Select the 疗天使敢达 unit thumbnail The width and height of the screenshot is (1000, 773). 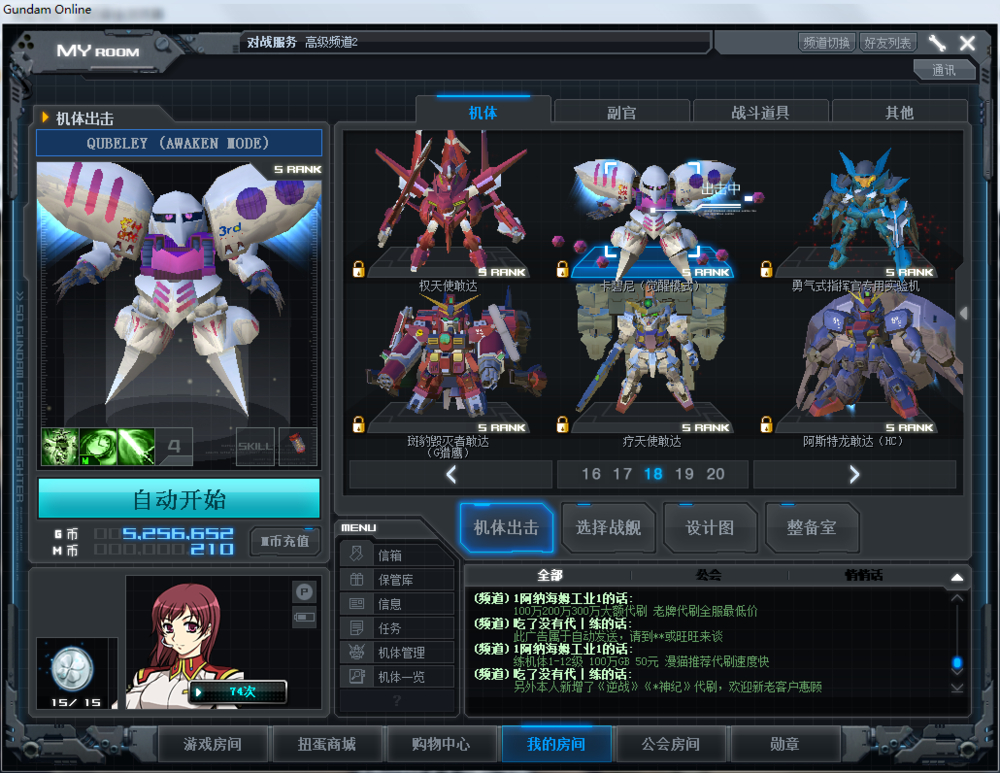click(x=652, y=360)
